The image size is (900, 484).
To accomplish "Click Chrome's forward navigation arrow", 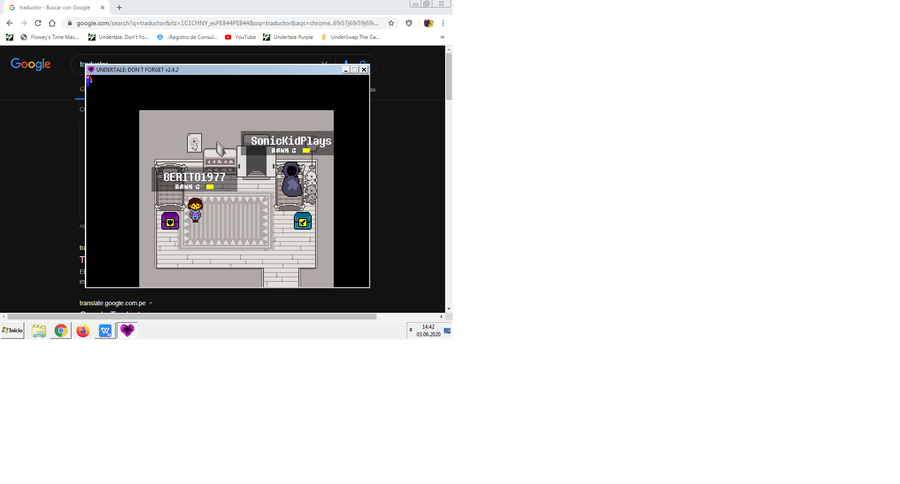I will (x=24, y=23).
